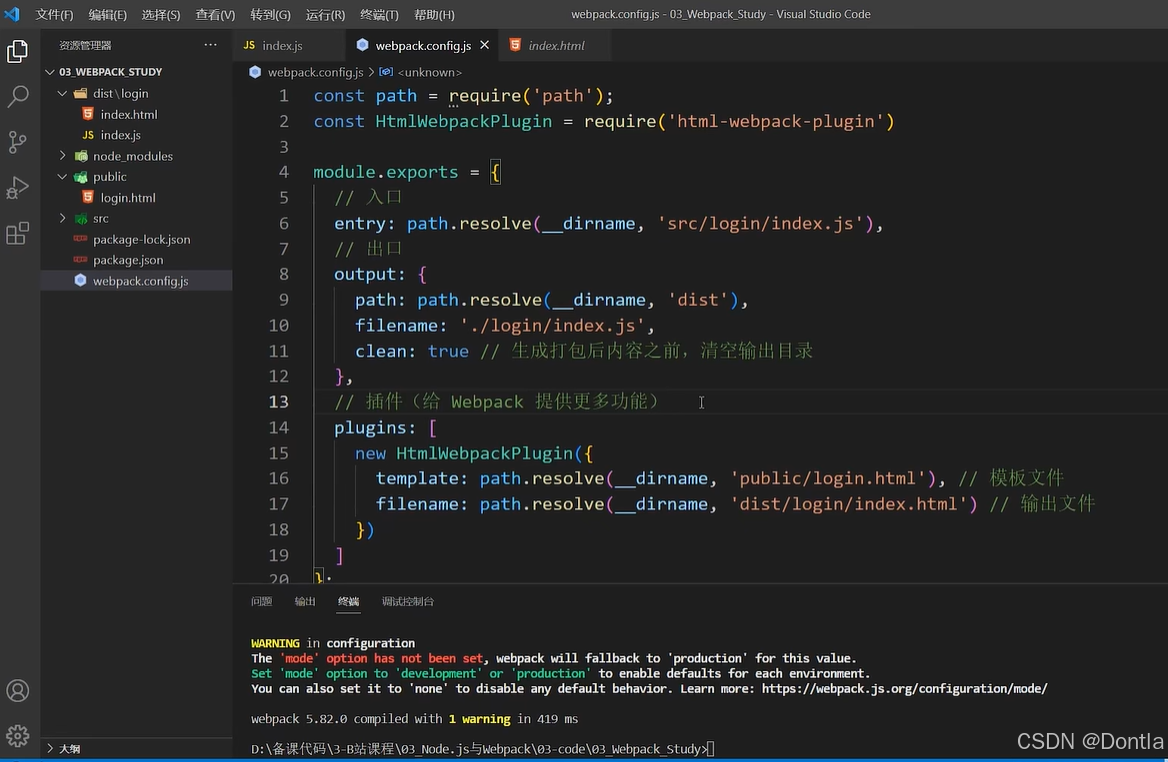This screenshot has width=1168, height=762.
Task: Collapse the dist\login folder chevron
Action: 63,93
